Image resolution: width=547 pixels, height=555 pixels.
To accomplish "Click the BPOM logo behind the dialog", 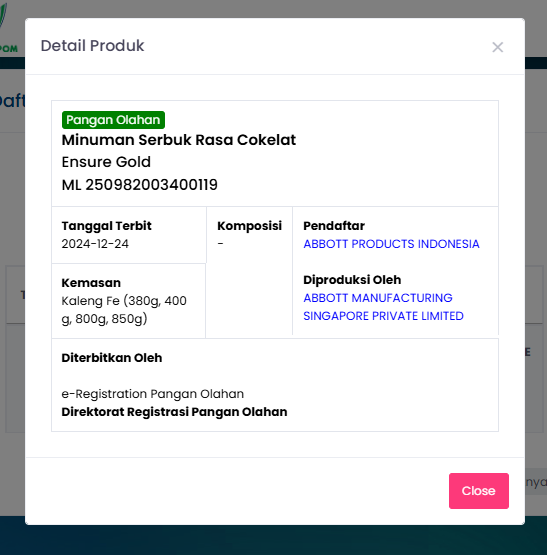I will pyautogui.click(x=9, y=28).
